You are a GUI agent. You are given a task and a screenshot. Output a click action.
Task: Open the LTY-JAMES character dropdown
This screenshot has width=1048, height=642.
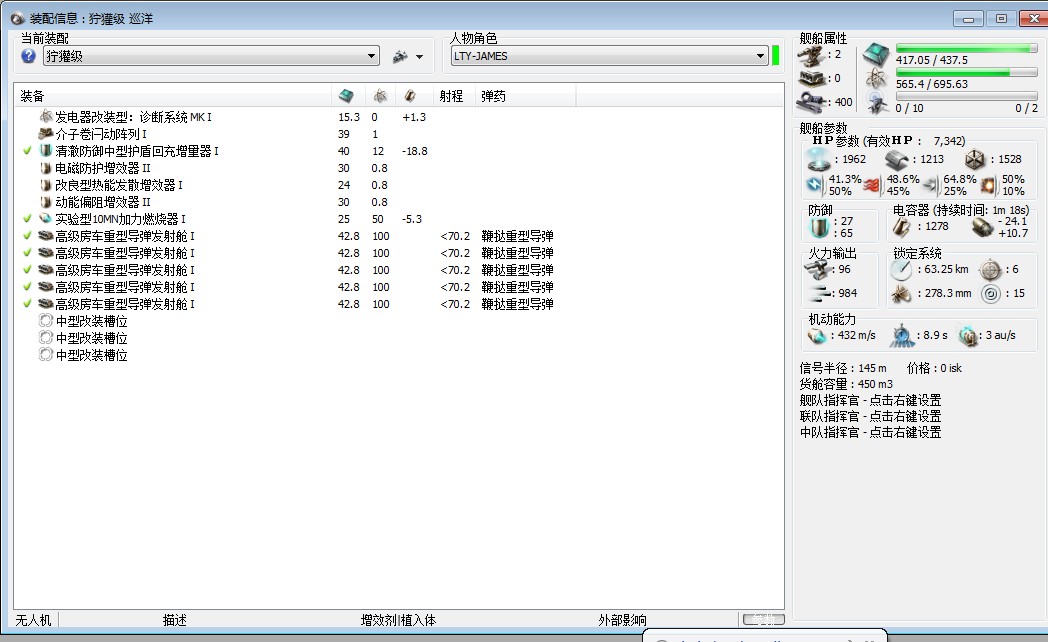pos(609,56)
